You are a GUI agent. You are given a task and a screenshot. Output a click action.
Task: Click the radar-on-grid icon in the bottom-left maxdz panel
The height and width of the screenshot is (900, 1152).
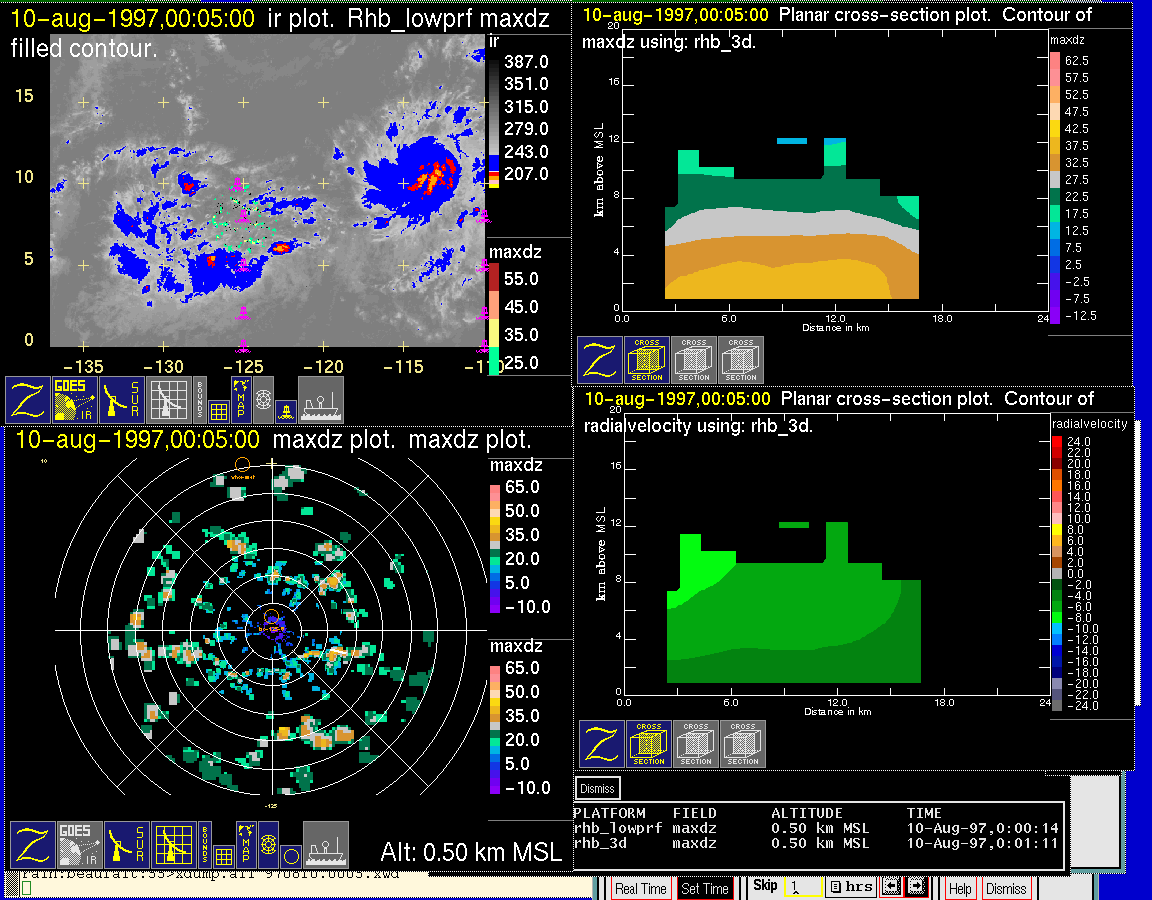[175, 845]
